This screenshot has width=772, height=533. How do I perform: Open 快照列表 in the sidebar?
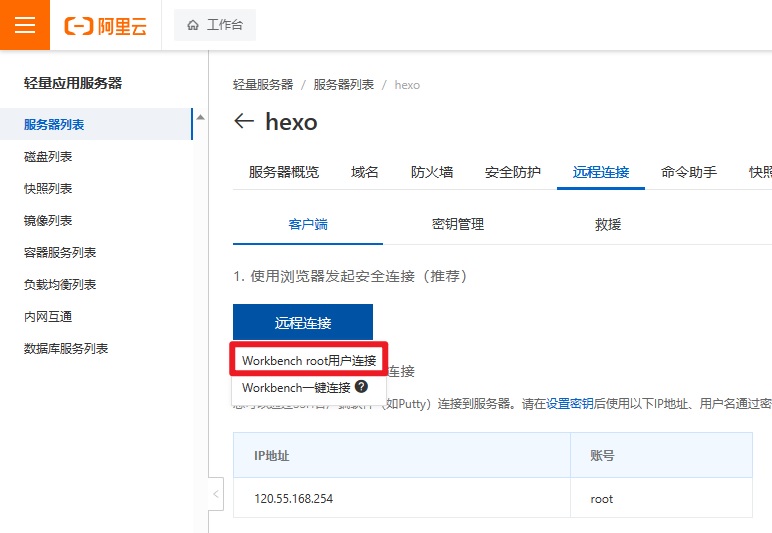[48, 188]
